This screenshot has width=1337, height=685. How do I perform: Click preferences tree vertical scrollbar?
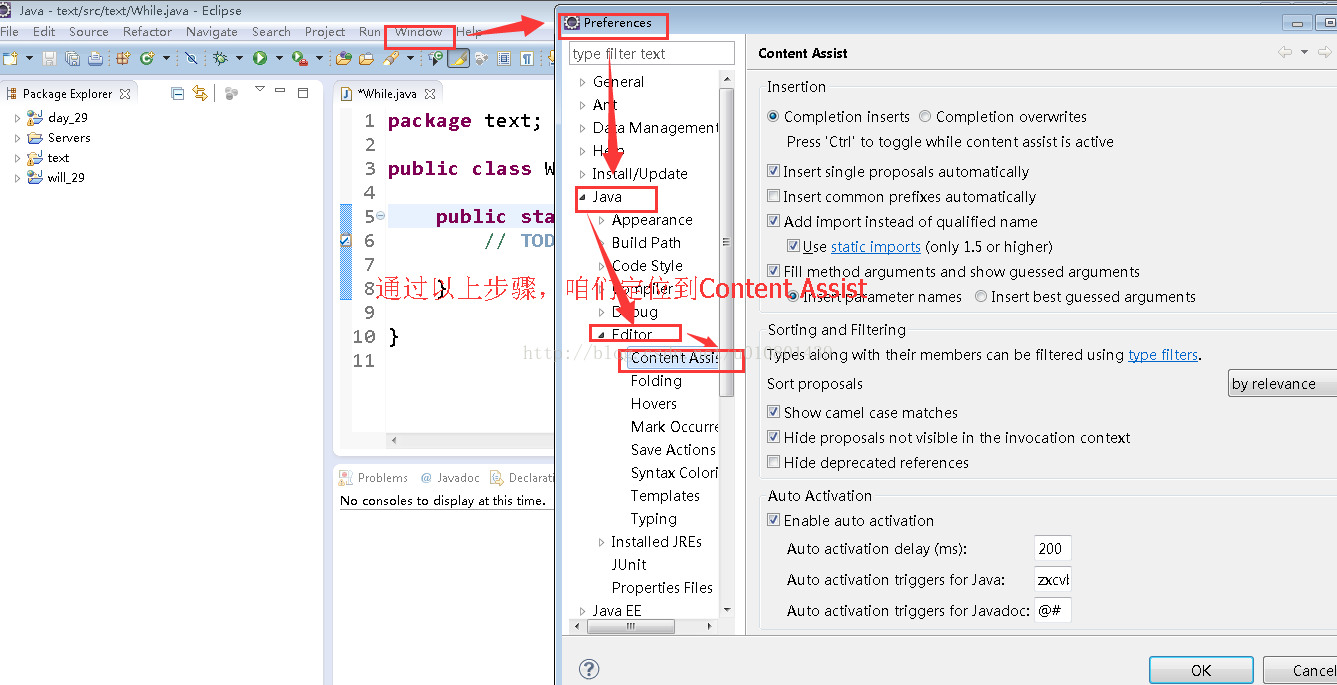pos(727,240)
